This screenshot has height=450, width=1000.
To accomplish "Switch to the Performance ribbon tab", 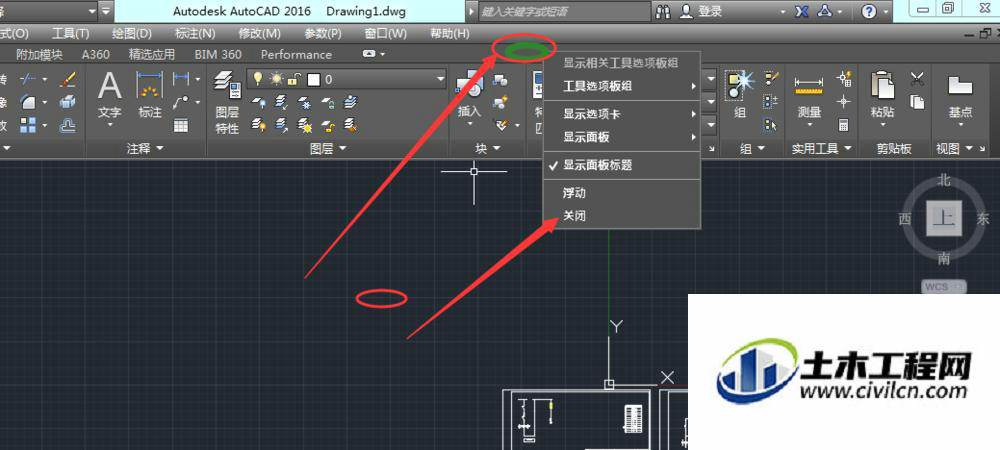I will (x=296, y=55).
